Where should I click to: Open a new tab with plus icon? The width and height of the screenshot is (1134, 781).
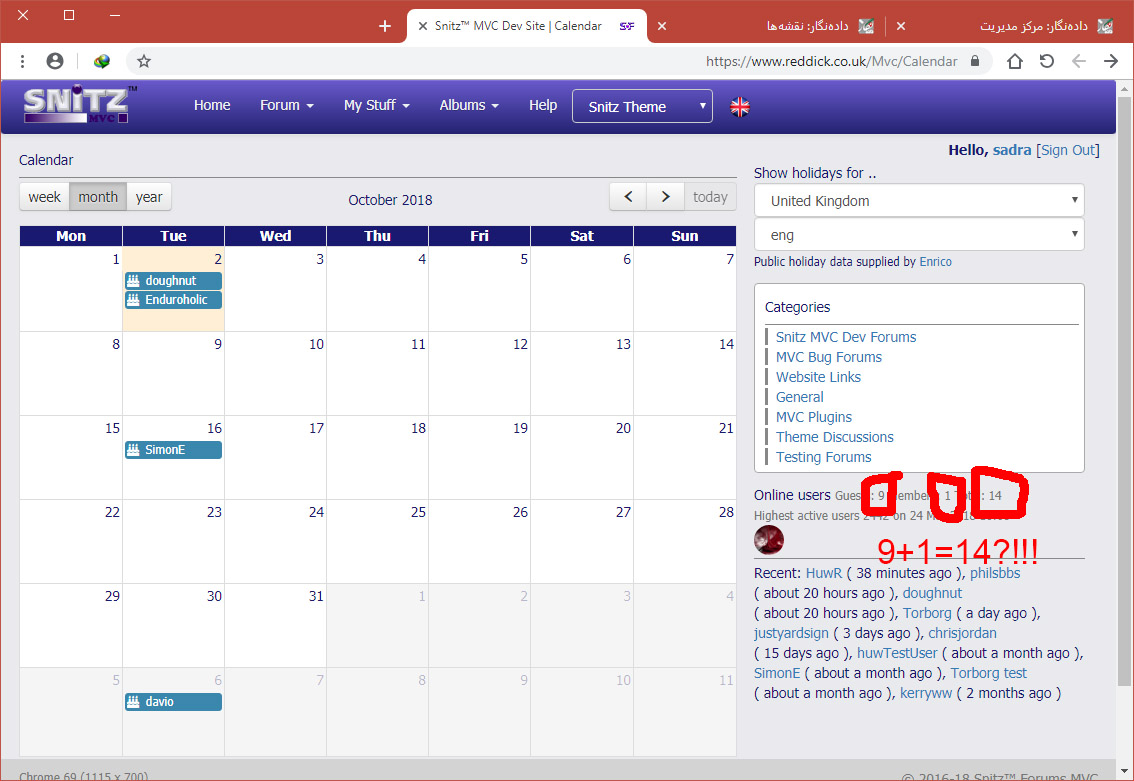(385, 26)
